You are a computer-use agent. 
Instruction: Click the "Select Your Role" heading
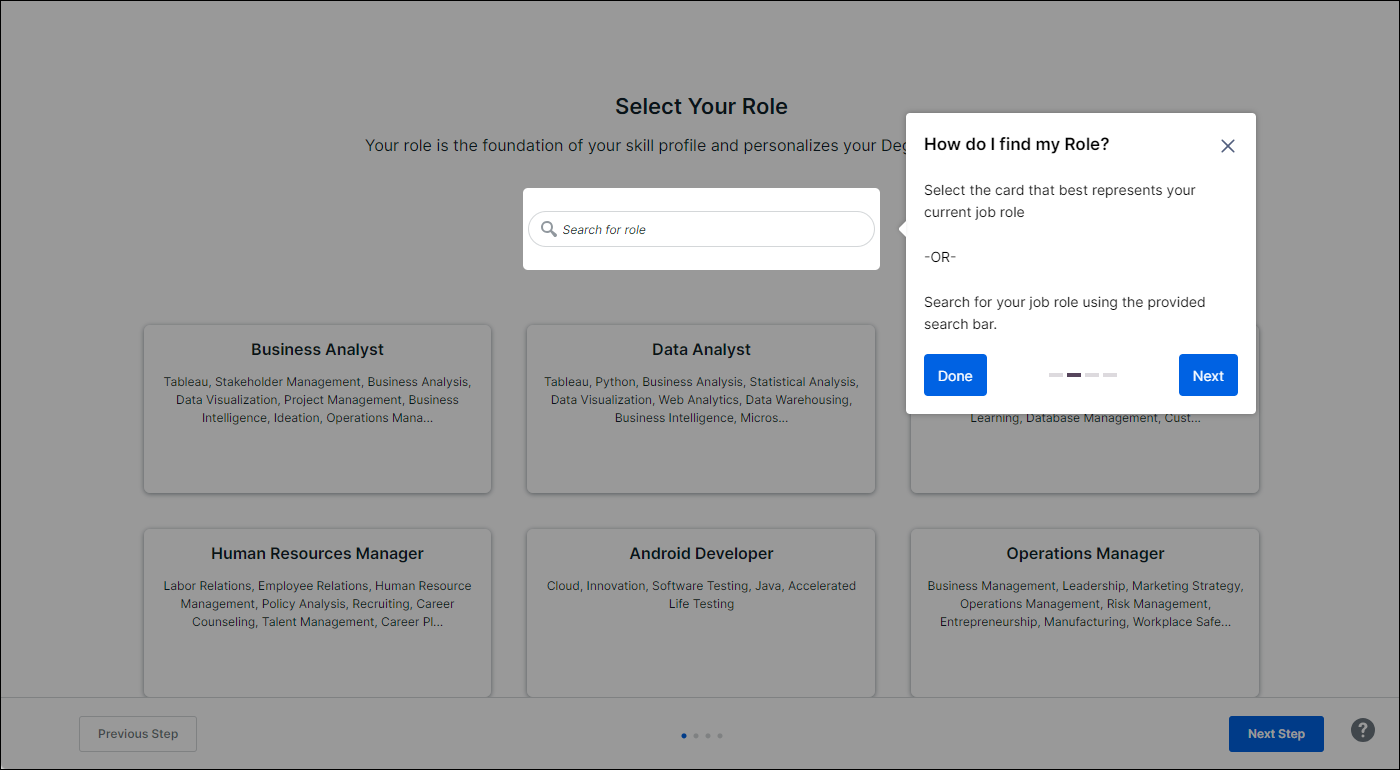coord(701,106)
